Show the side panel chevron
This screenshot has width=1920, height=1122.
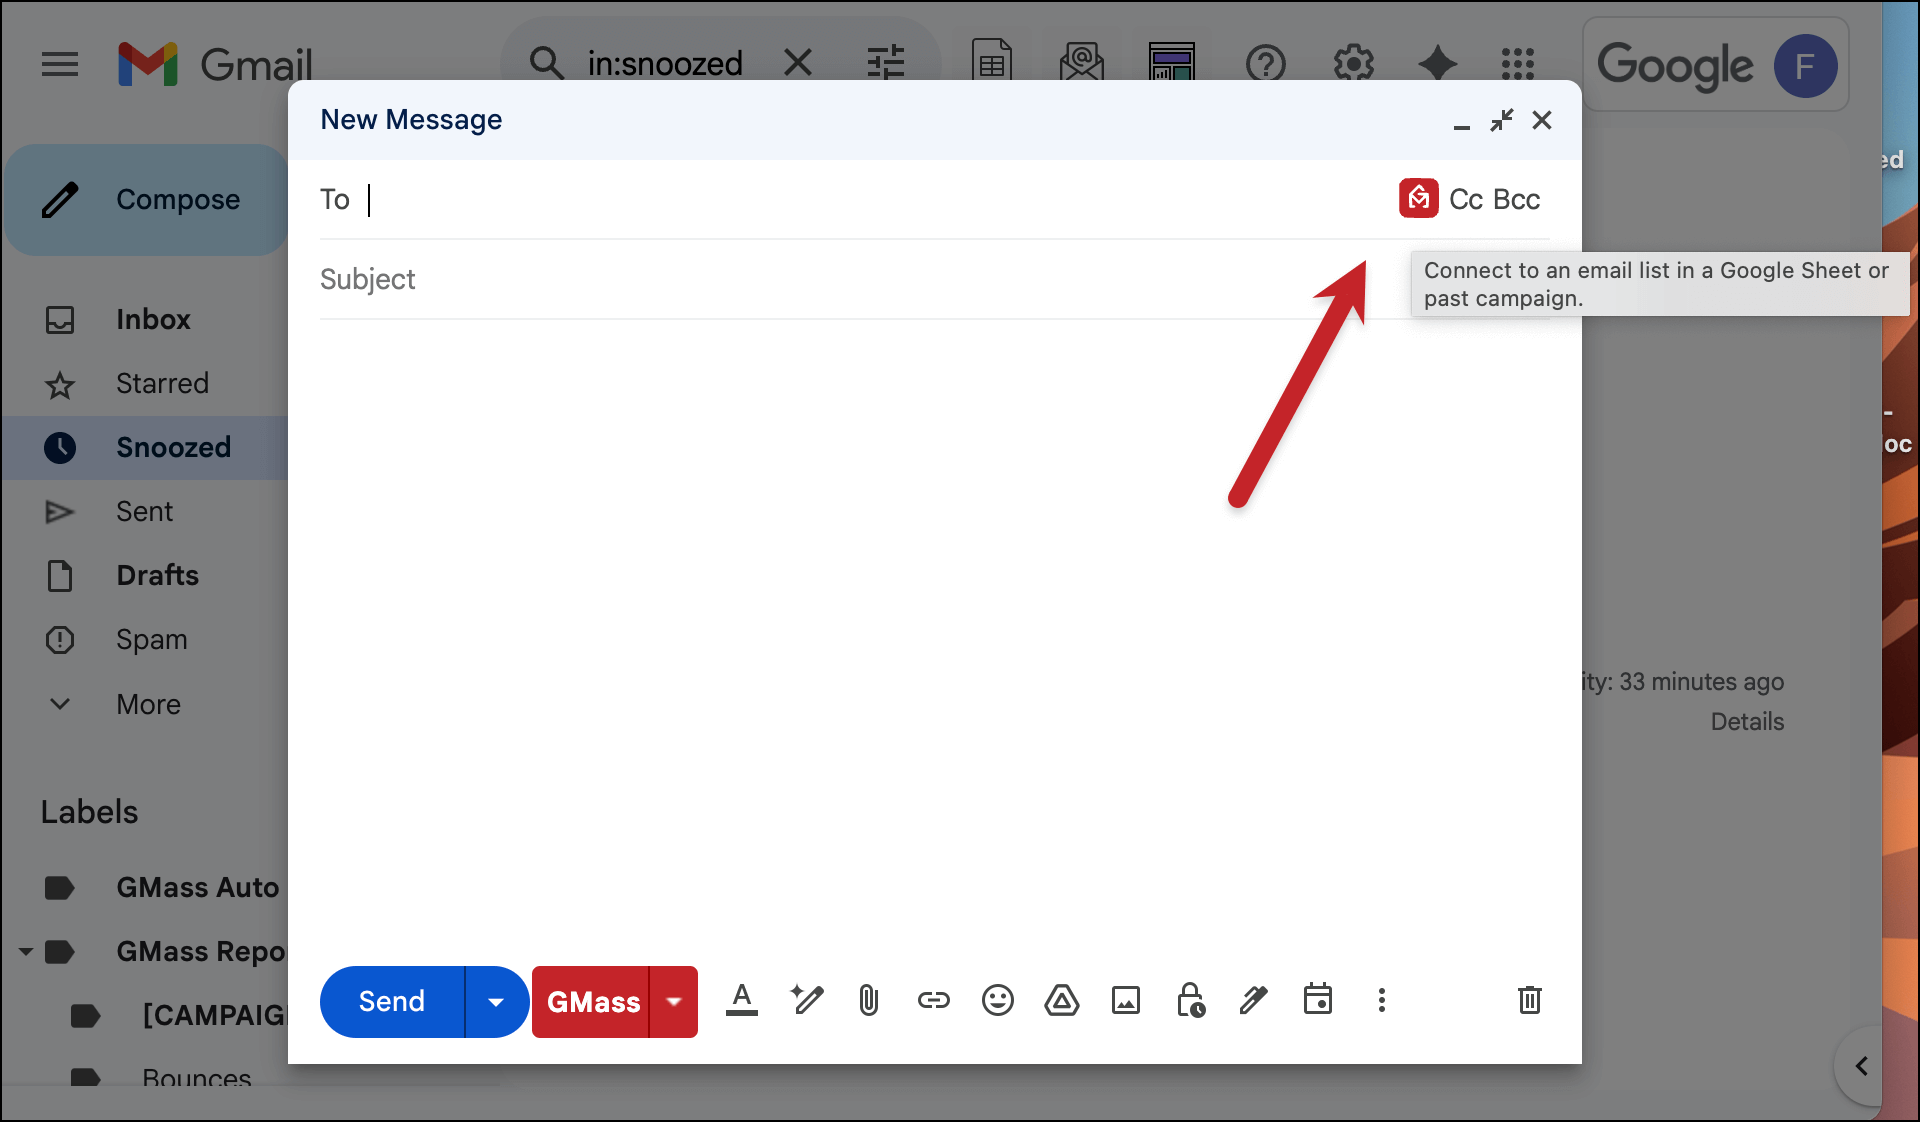pyautogui.click(x=1862, y=1066)
